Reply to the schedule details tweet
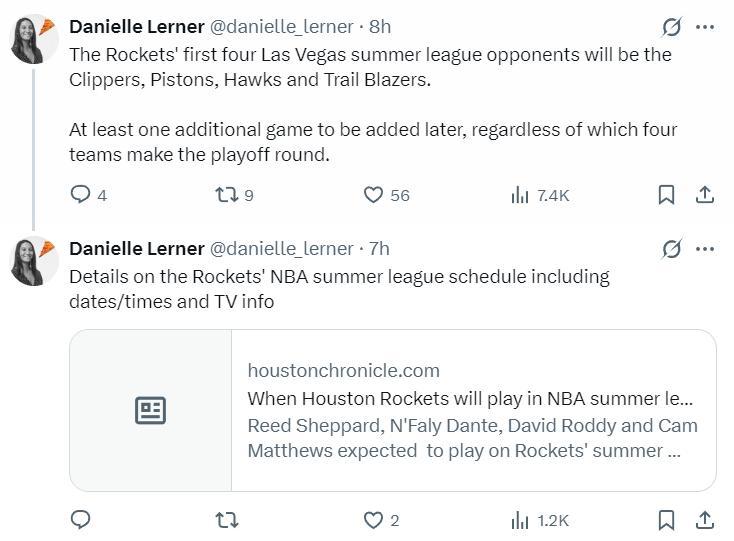The image size is (734, 541). tap(81, 520)
